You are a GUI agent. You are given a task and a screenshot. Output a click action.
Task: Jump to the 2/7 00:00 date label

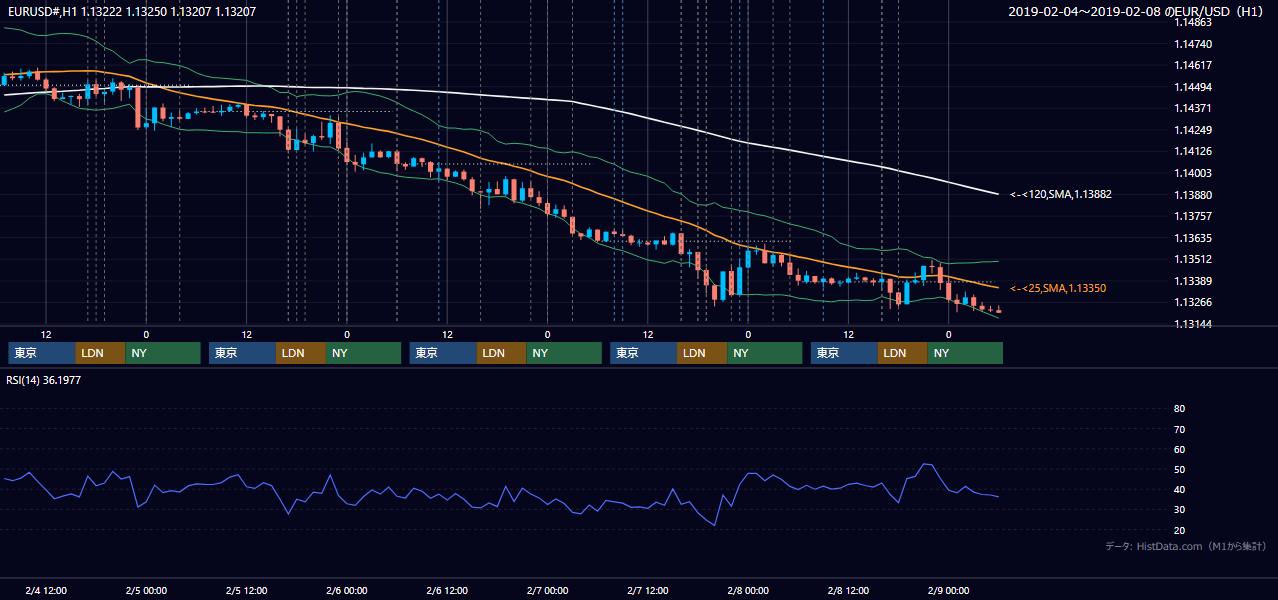(x=547, y=590)
